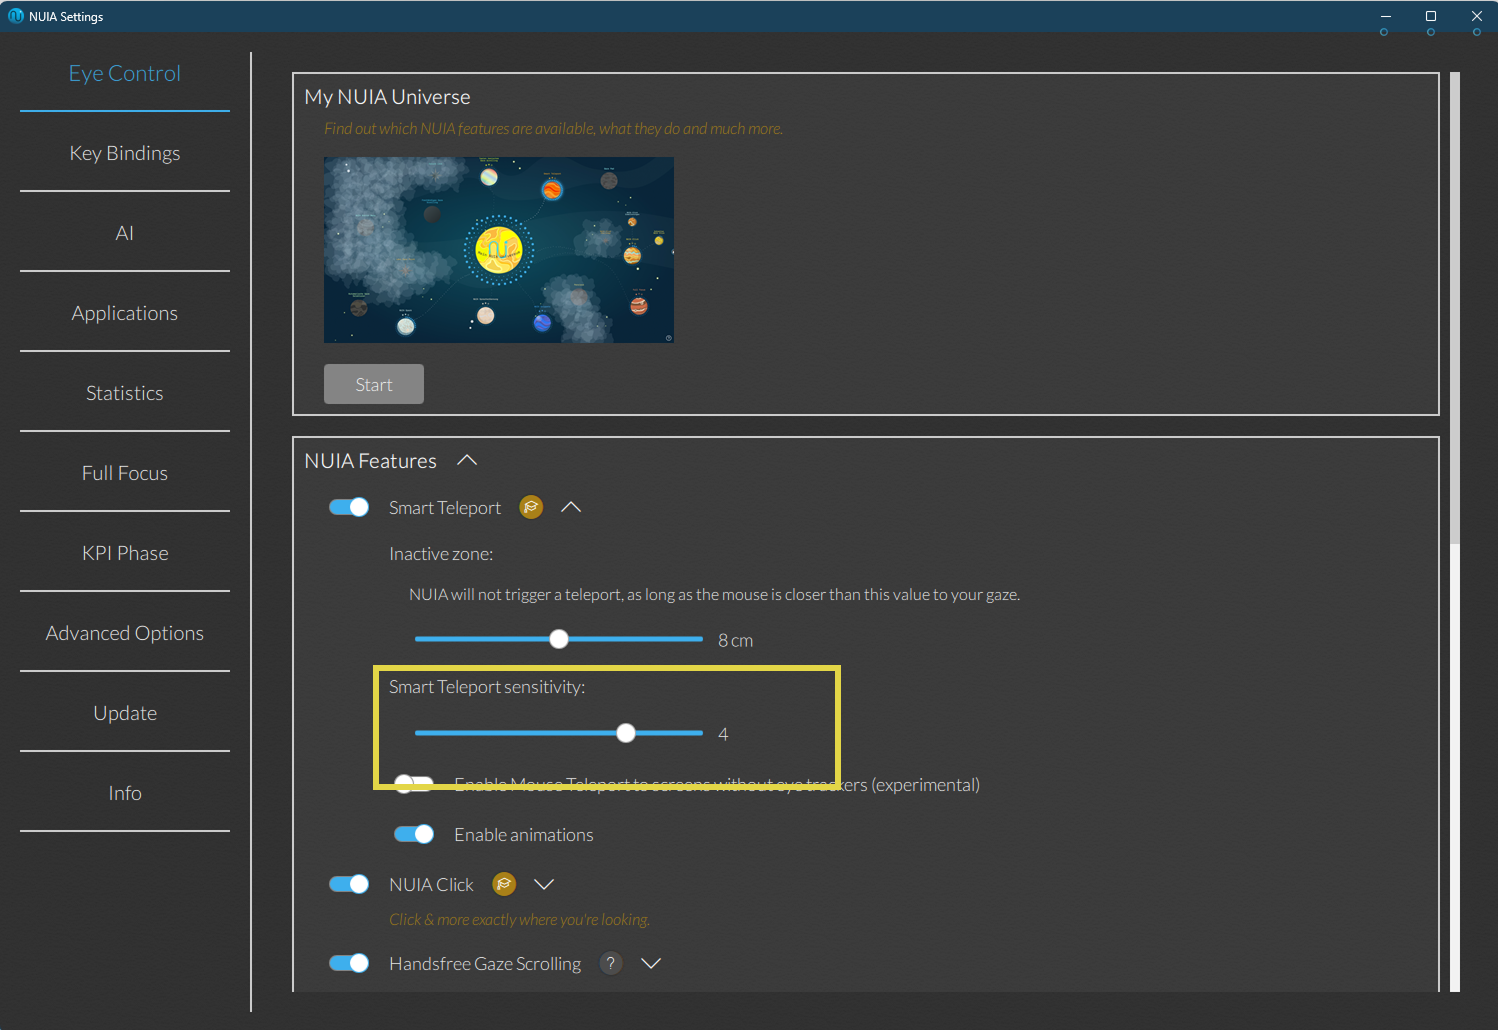This screenshot has width=1498, height=1030.
Task: Open Handsfree Gaze Scrolling help question mark
Action: pyautogui.click(x=610, y=963)
